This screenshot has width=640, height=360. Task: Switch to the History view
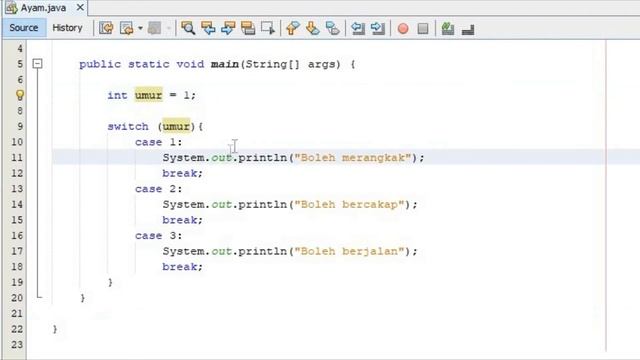coord(67,28)
